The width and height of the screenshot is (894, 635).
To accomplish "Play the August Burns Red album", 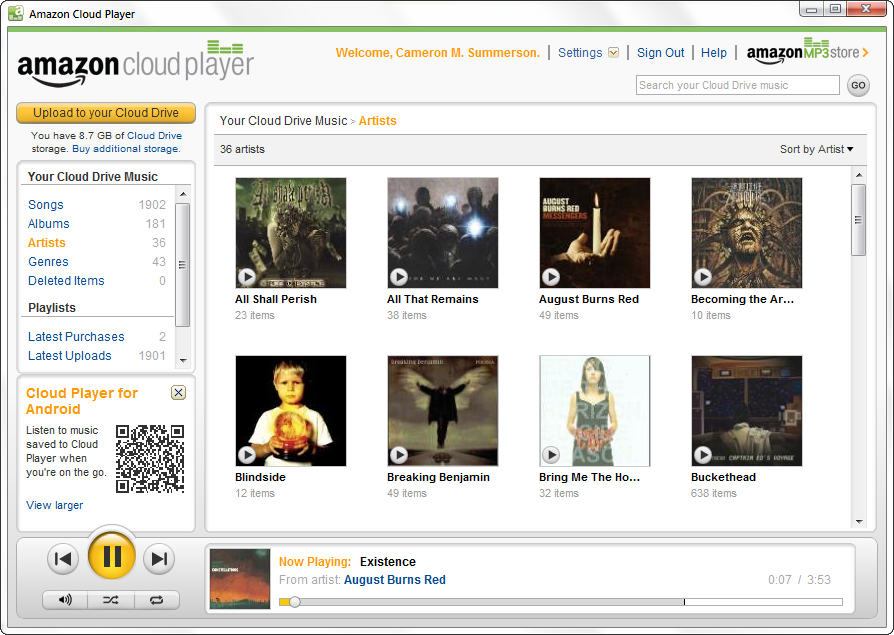I will (x=550, y=276).
